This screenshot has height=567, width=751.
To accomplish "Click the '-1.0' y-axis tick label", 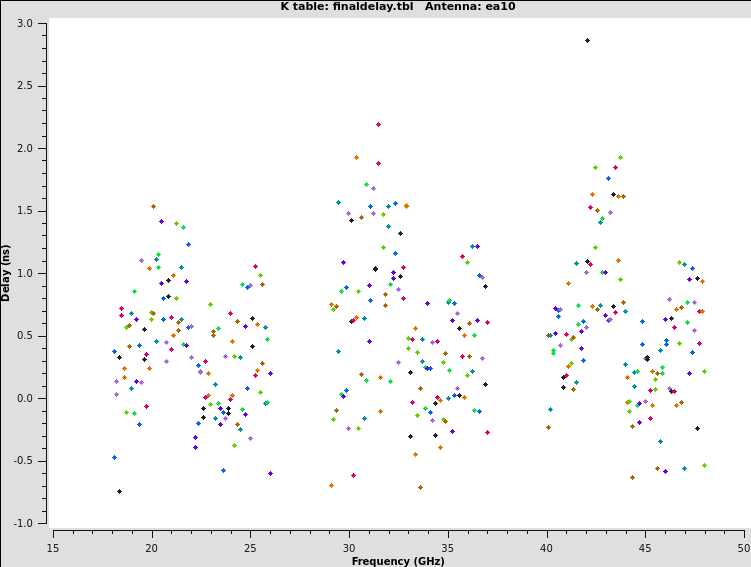I will point(24,523).
